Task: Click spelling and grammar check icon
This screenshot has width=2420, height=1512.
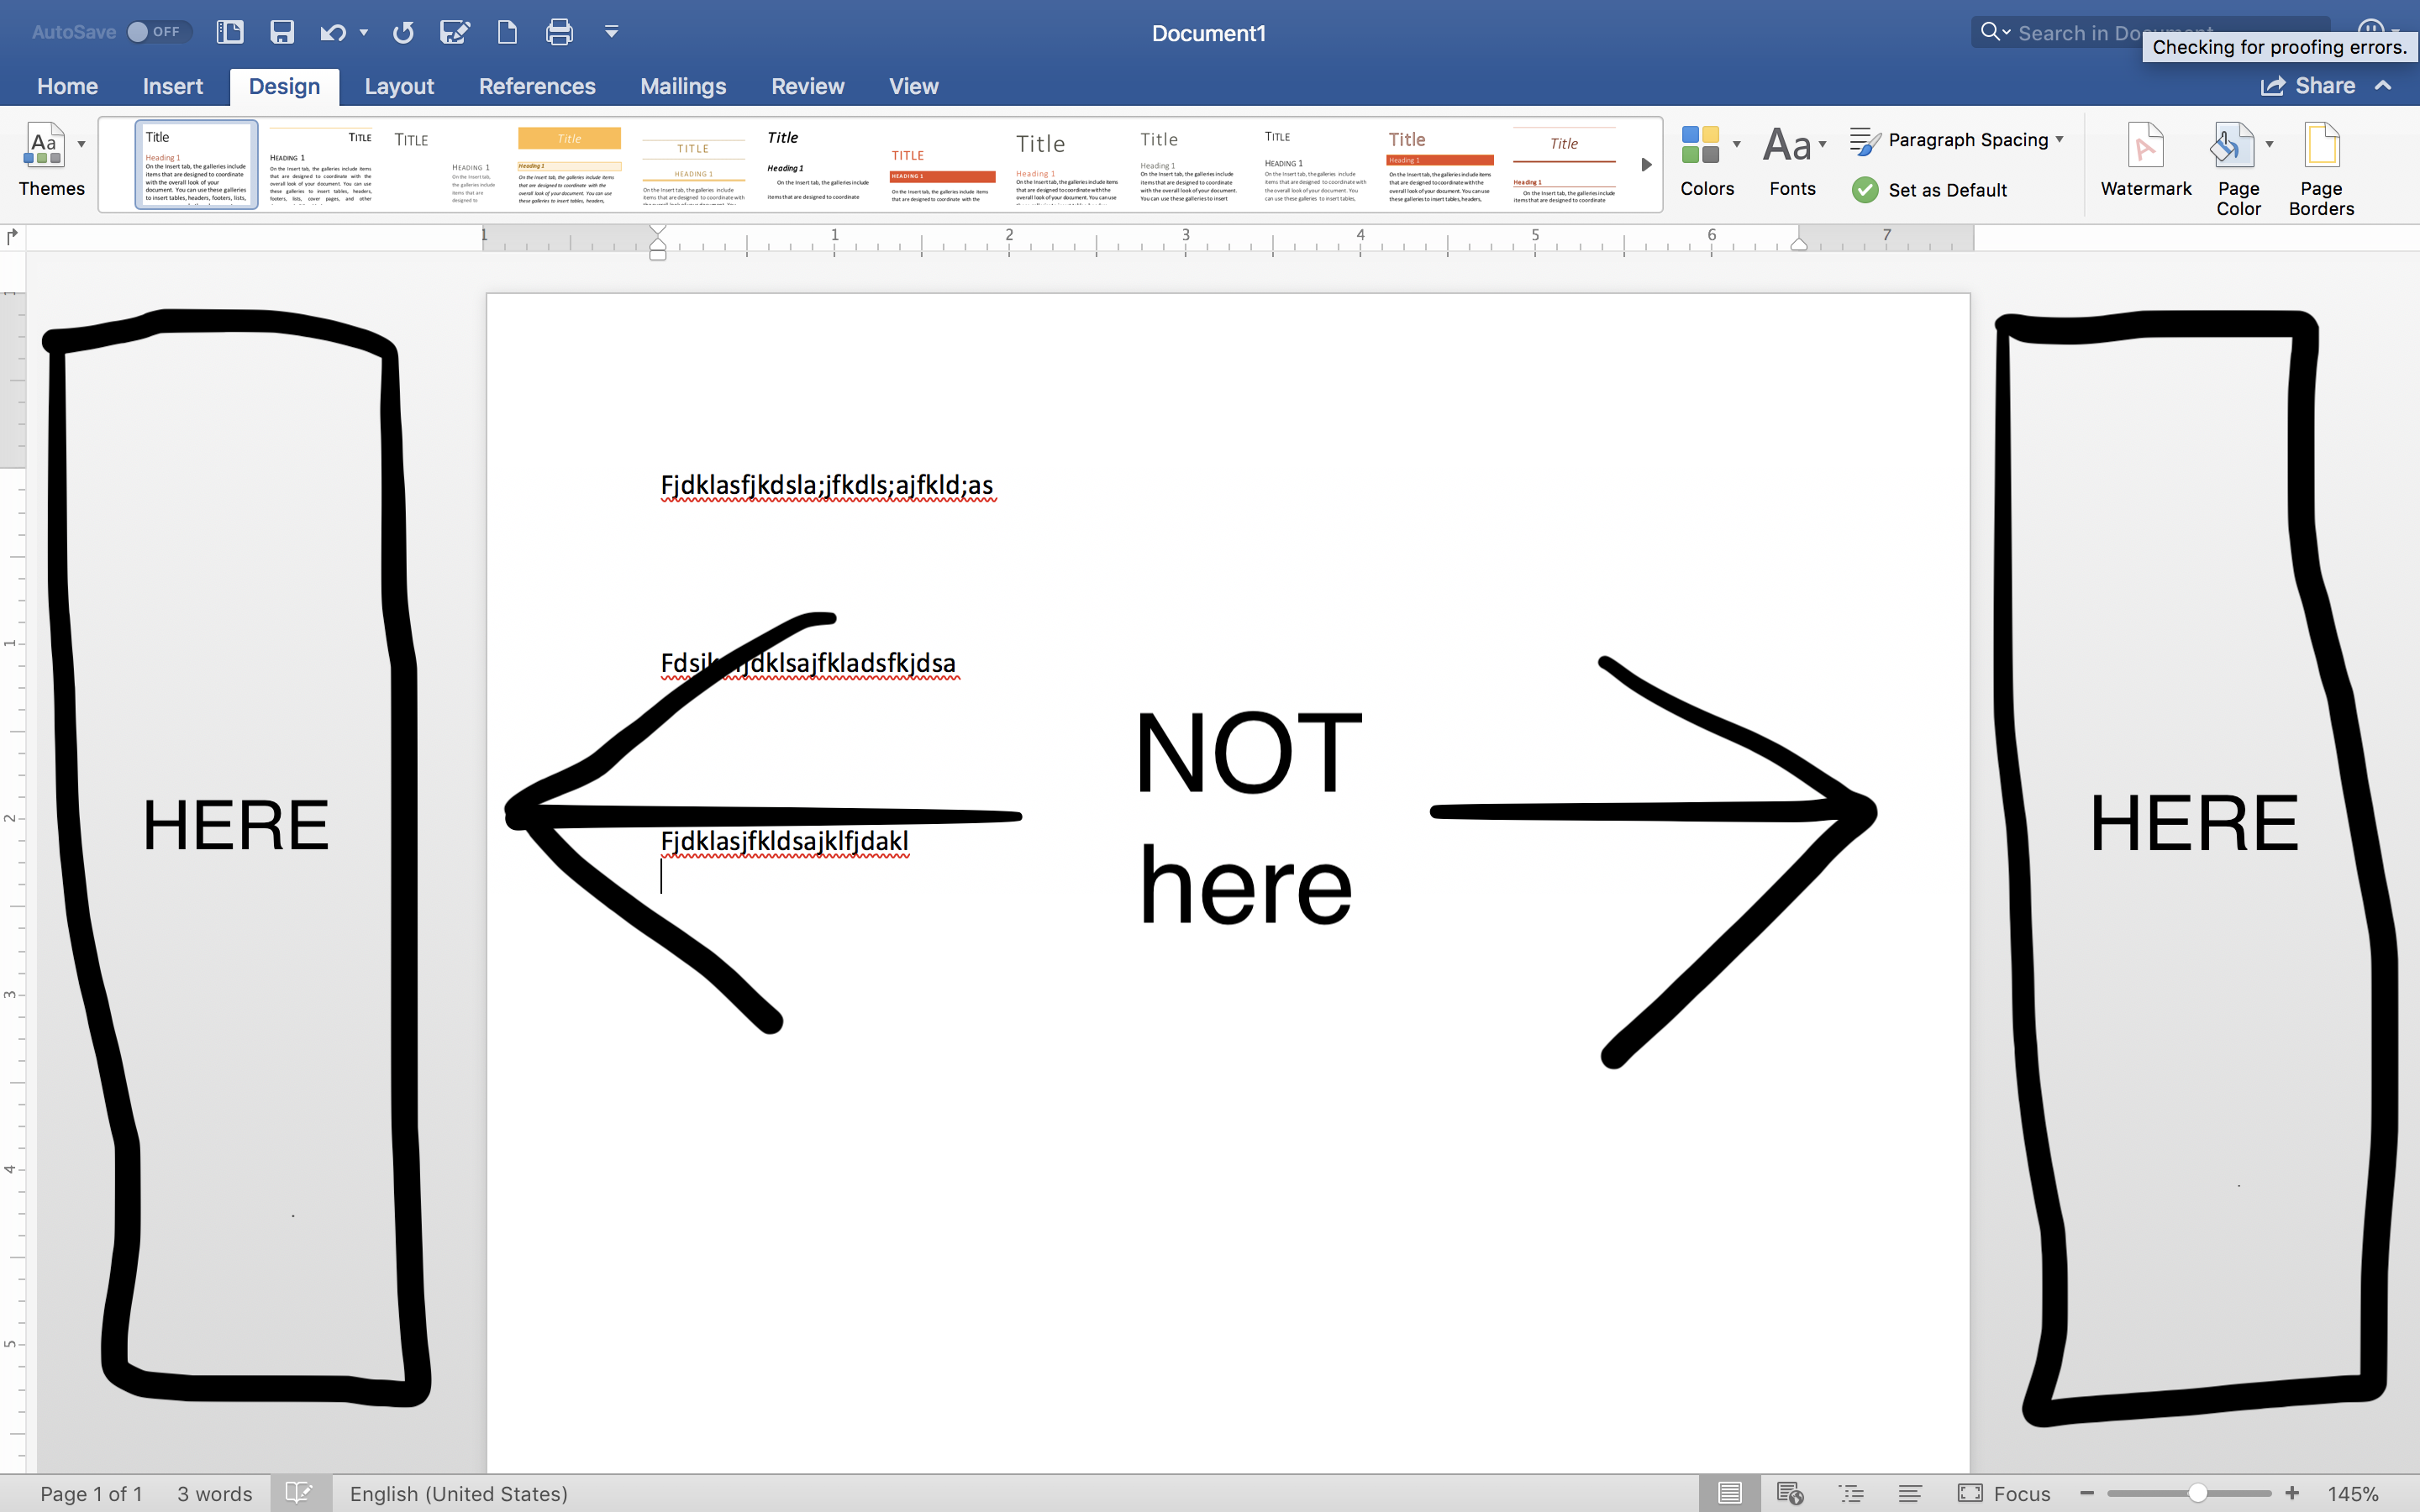Action: click(x=299, y=1493)
